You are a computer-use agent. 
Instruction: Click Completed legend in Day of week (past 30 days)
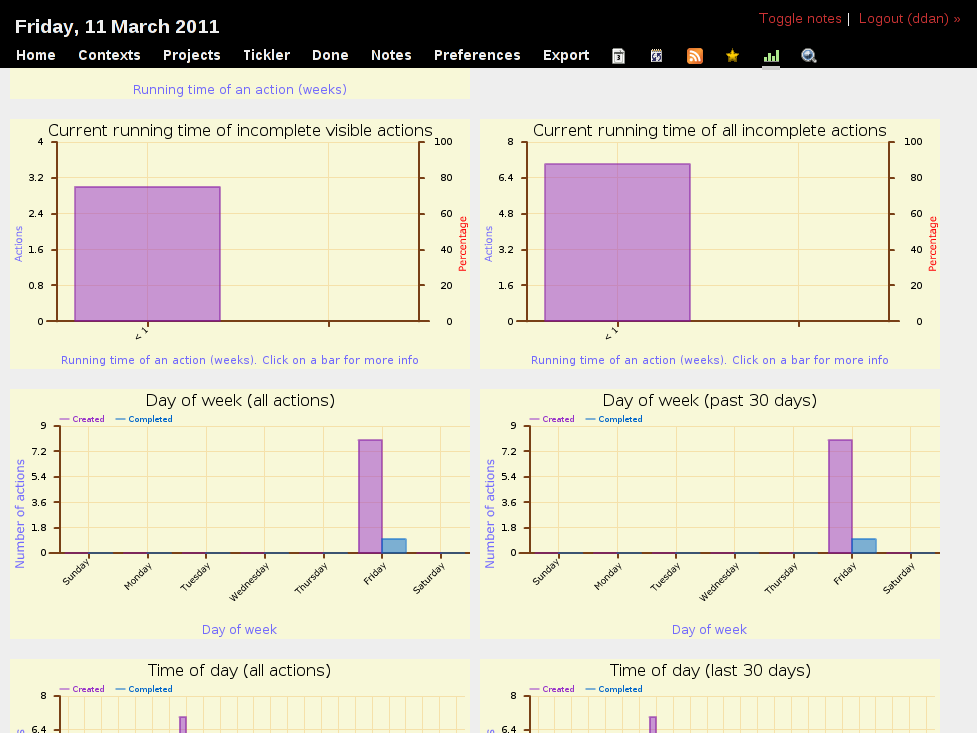coord(614,419)
